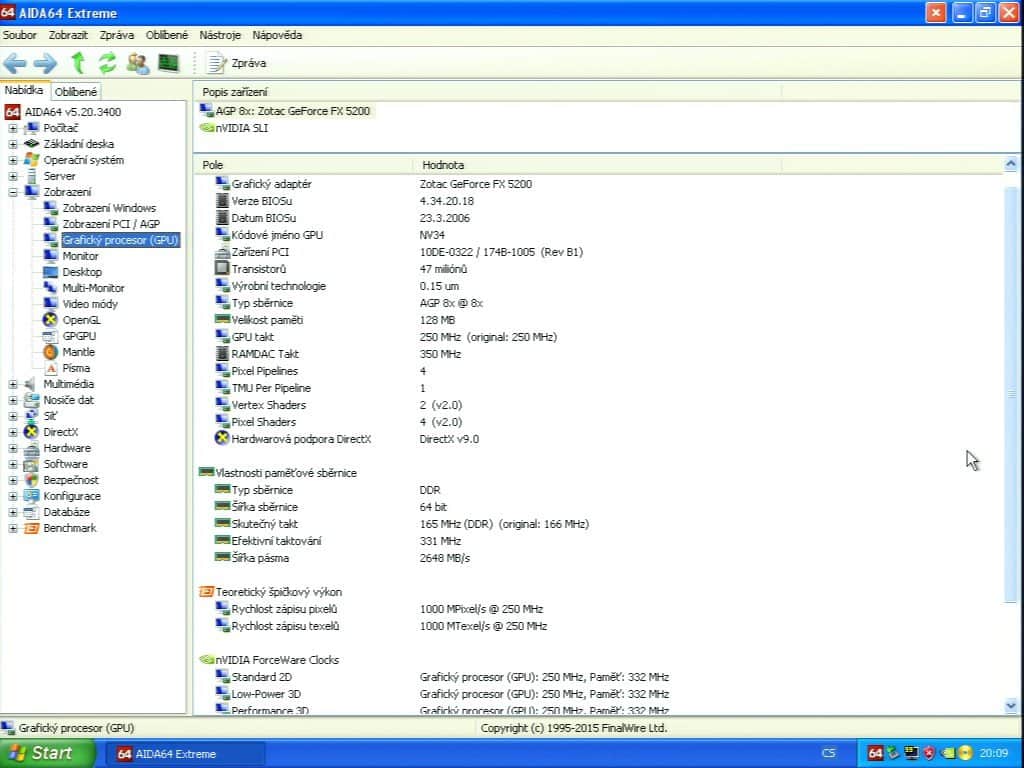This screenshot has width=1024, height=768.
Task: Click the Písma fonts icon
Action: point(50,368)
